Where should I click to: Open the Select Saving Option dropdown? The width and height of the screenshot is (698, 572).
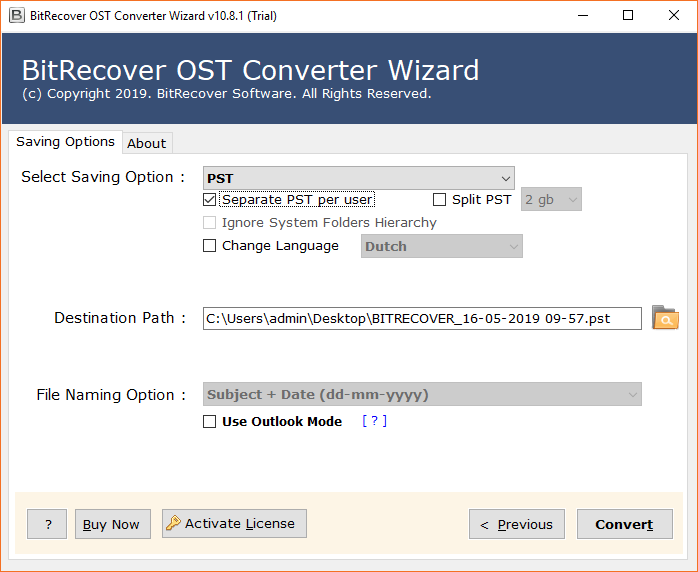tap(358, 178)
